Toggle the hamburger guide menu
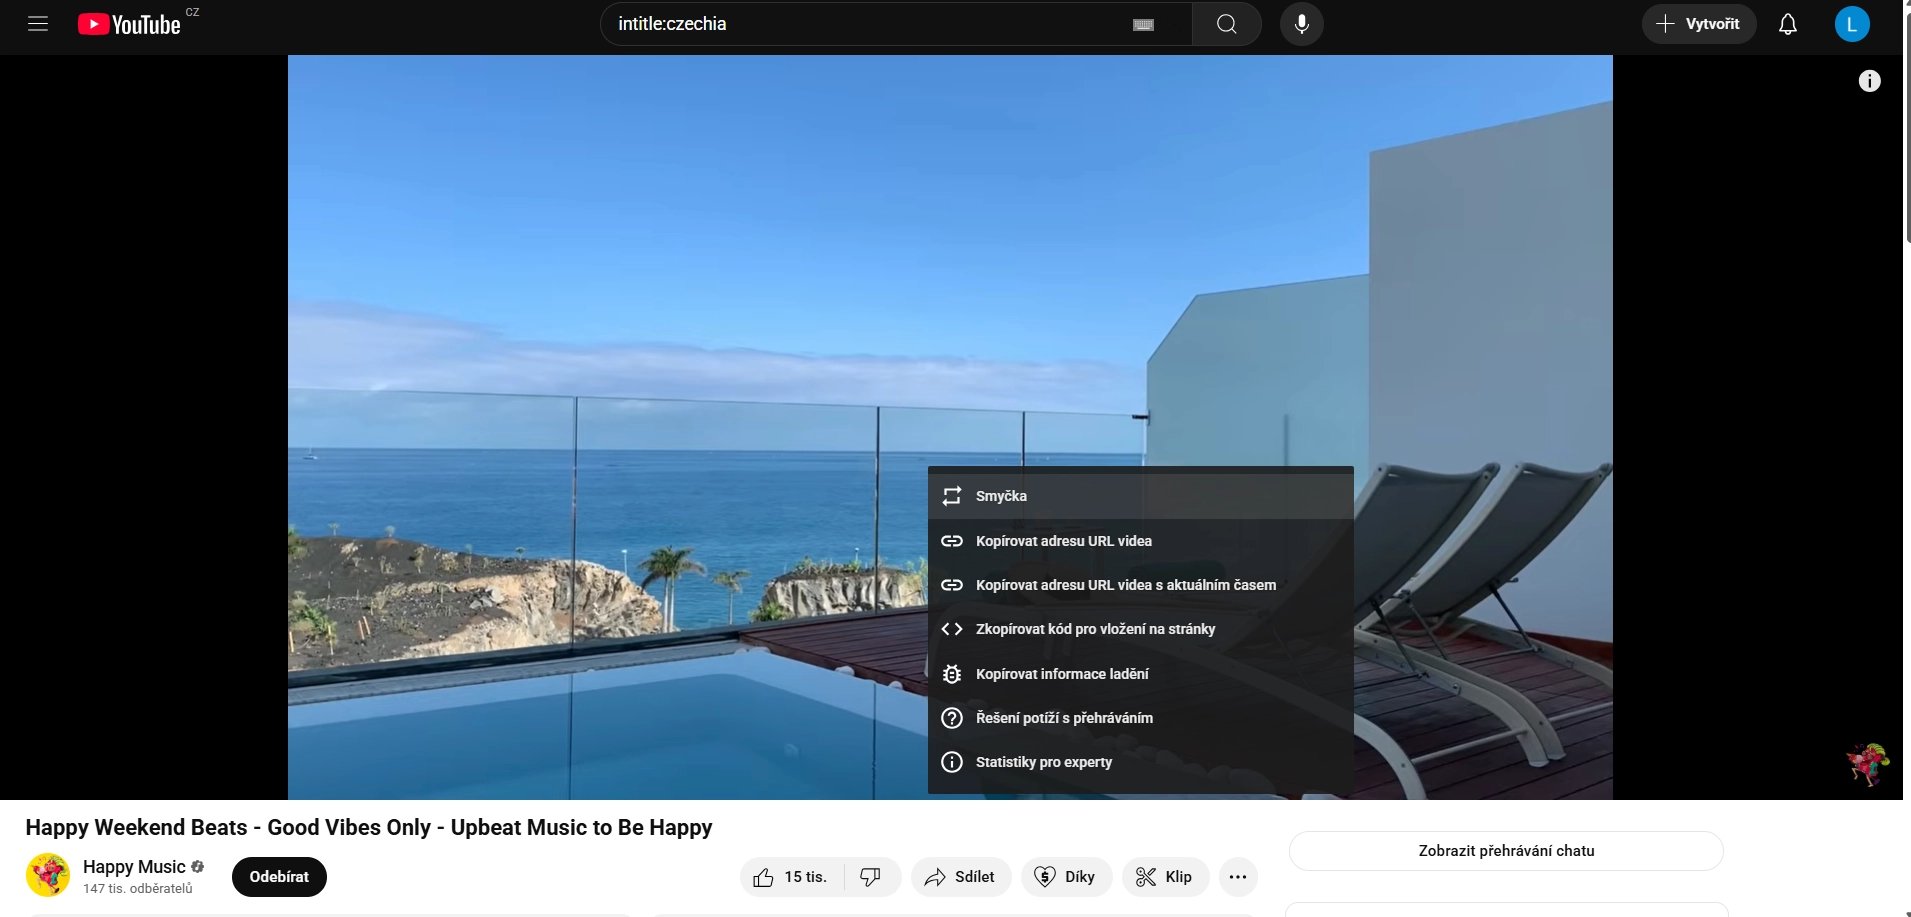The height and width of the screenshot is (917, 1911). click(x=38, y=23)
